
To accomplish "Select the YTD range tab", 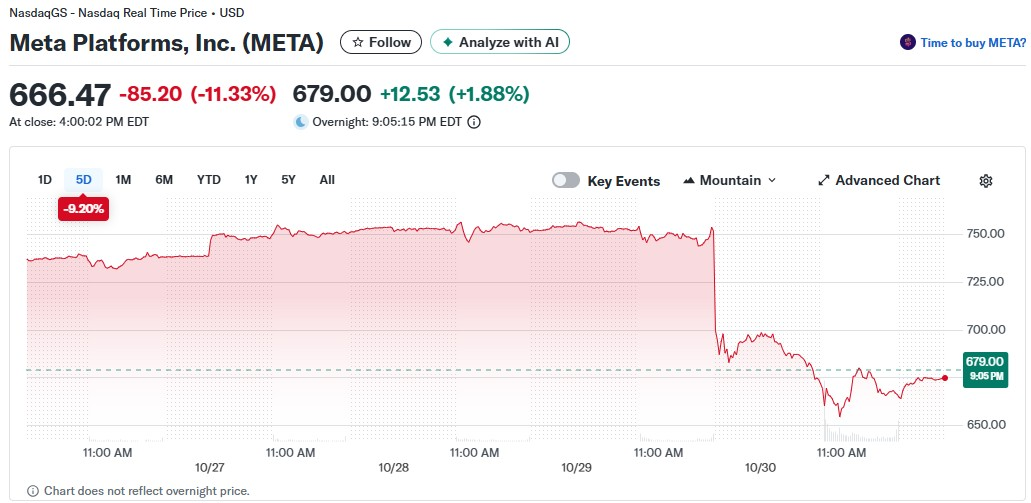I will pos(208,180).
